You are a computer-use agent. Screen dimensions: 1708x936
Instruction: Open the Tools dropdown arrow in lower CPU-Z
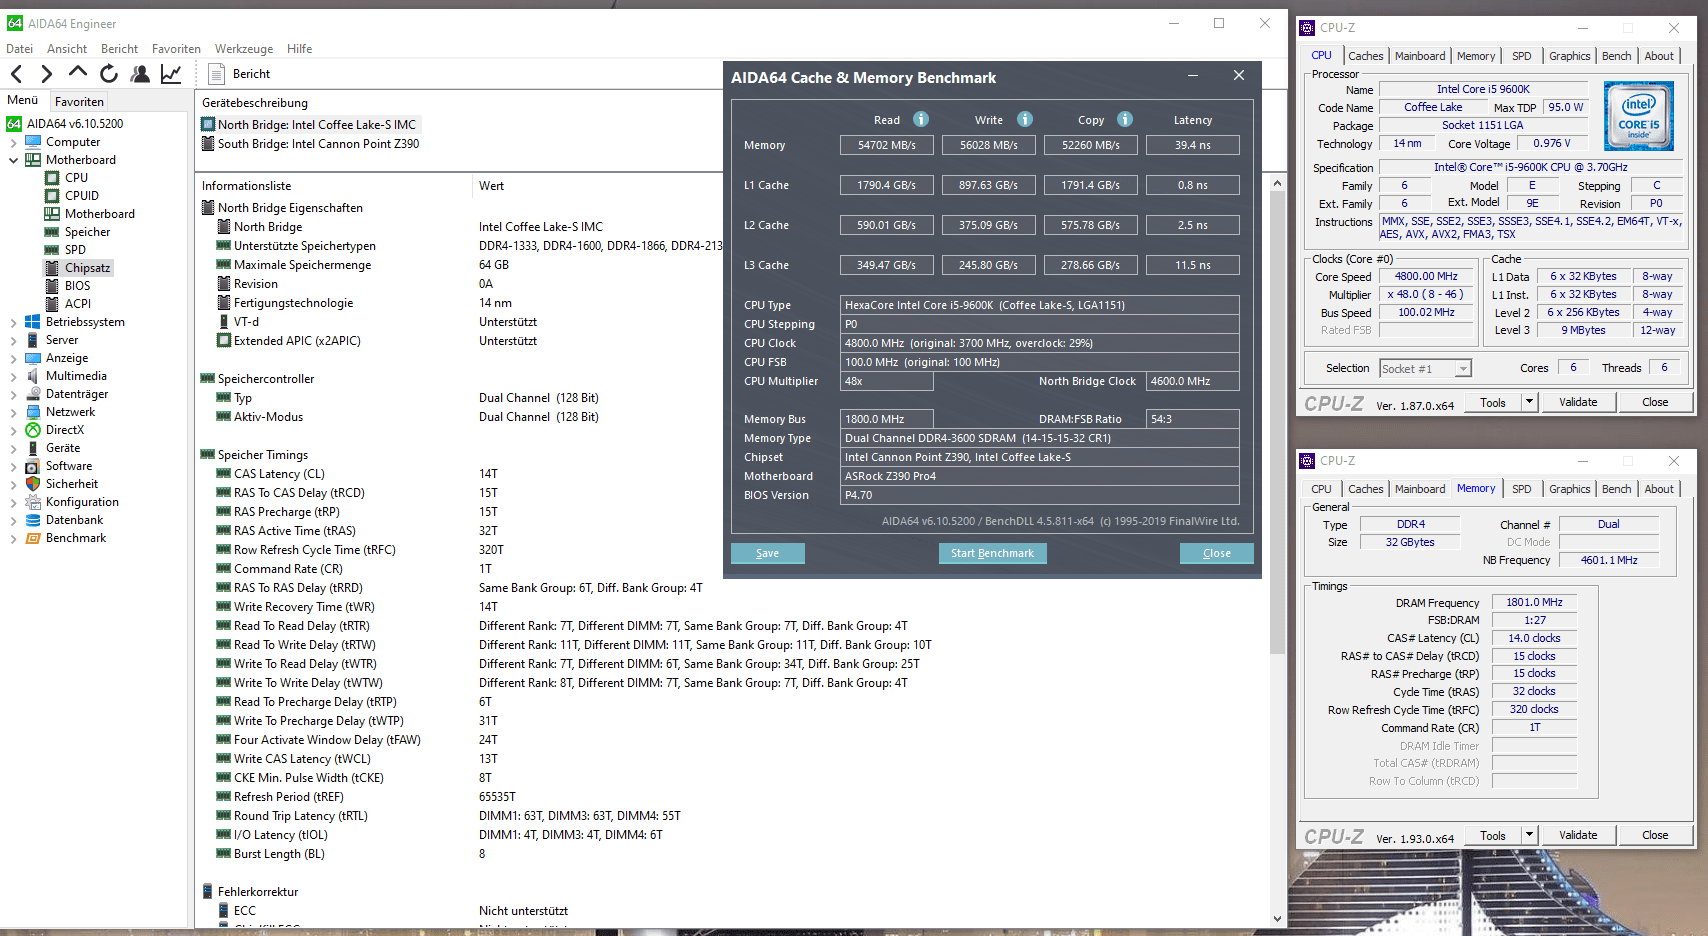tap(1529, 835)
